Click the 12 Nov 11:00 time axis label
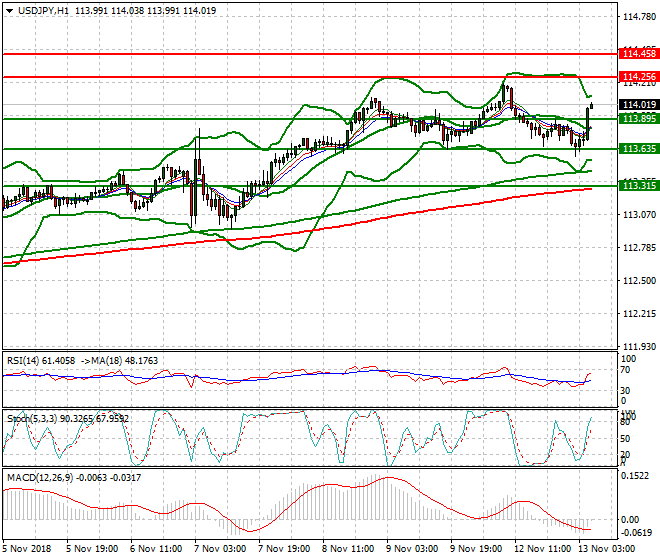Viewport: 660px width, 560px height. [x=542, y=549]
